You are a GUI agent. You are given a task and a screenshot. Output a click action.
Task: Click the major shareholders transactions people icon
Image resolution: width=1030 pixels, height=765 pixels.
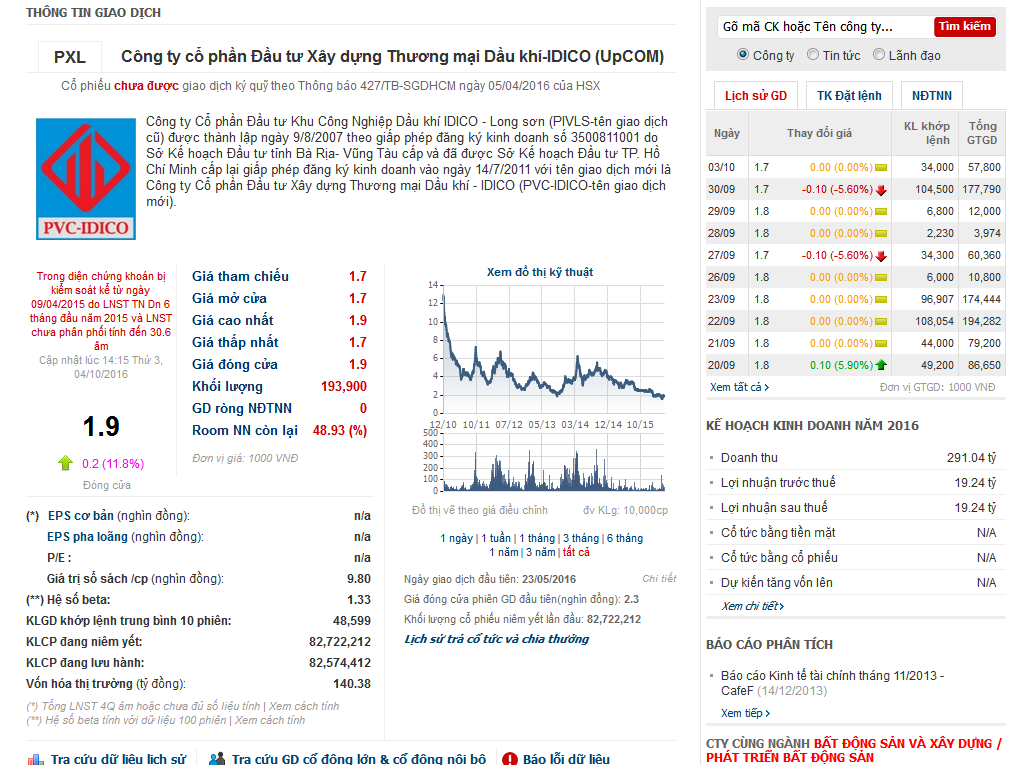(217, 759)
